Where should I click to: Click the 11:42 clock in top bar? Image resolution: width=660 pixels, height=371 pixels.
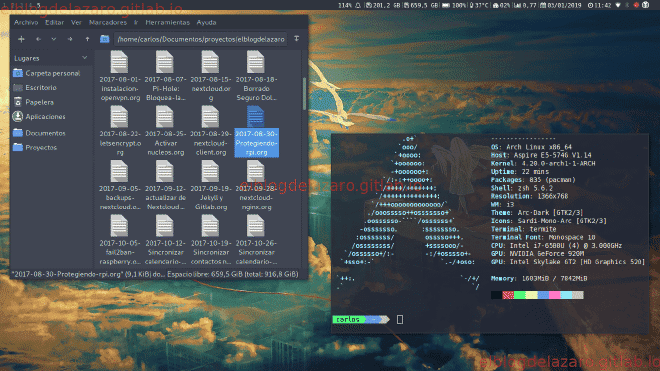pyautogui.click(x=599, y=5)
